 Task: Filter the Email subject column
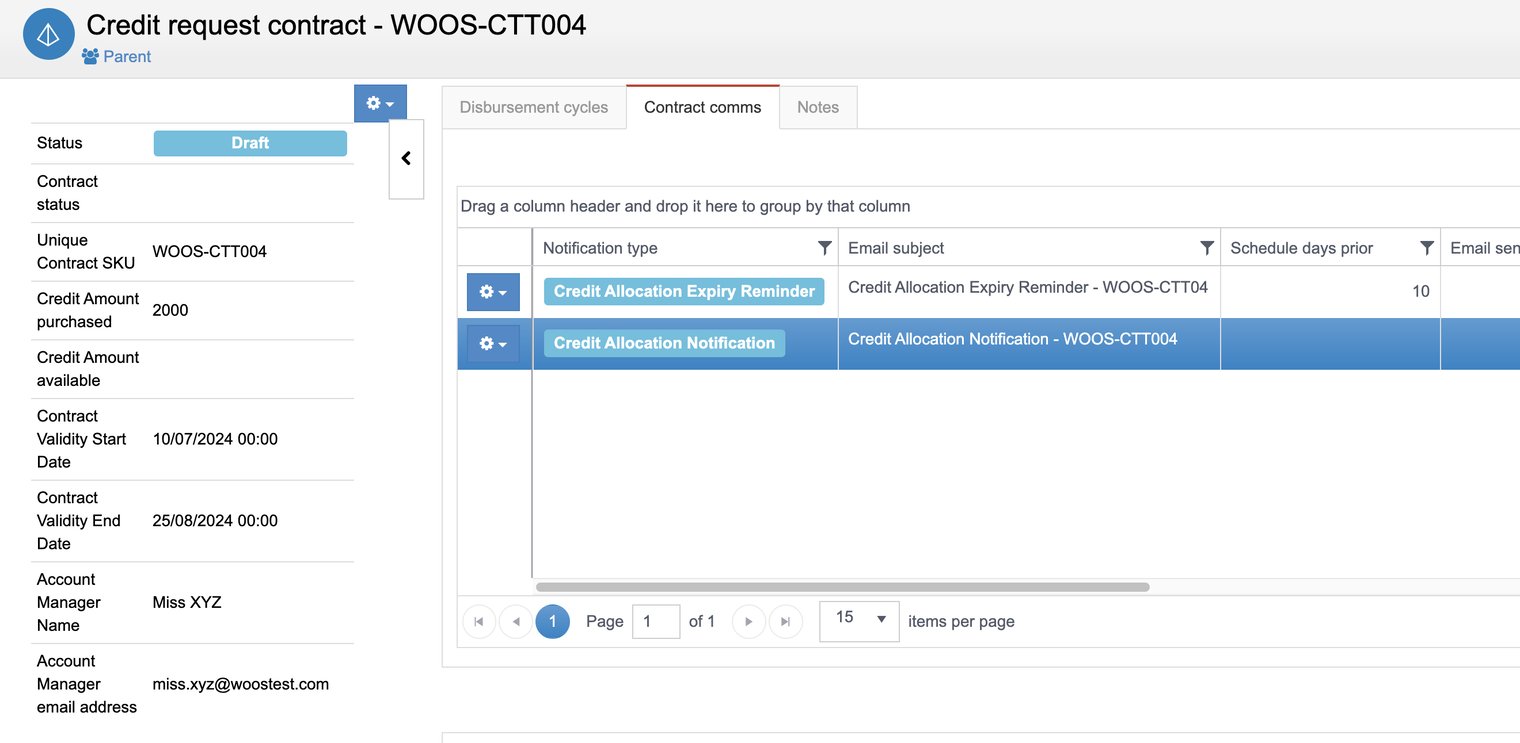point(1207,248)
